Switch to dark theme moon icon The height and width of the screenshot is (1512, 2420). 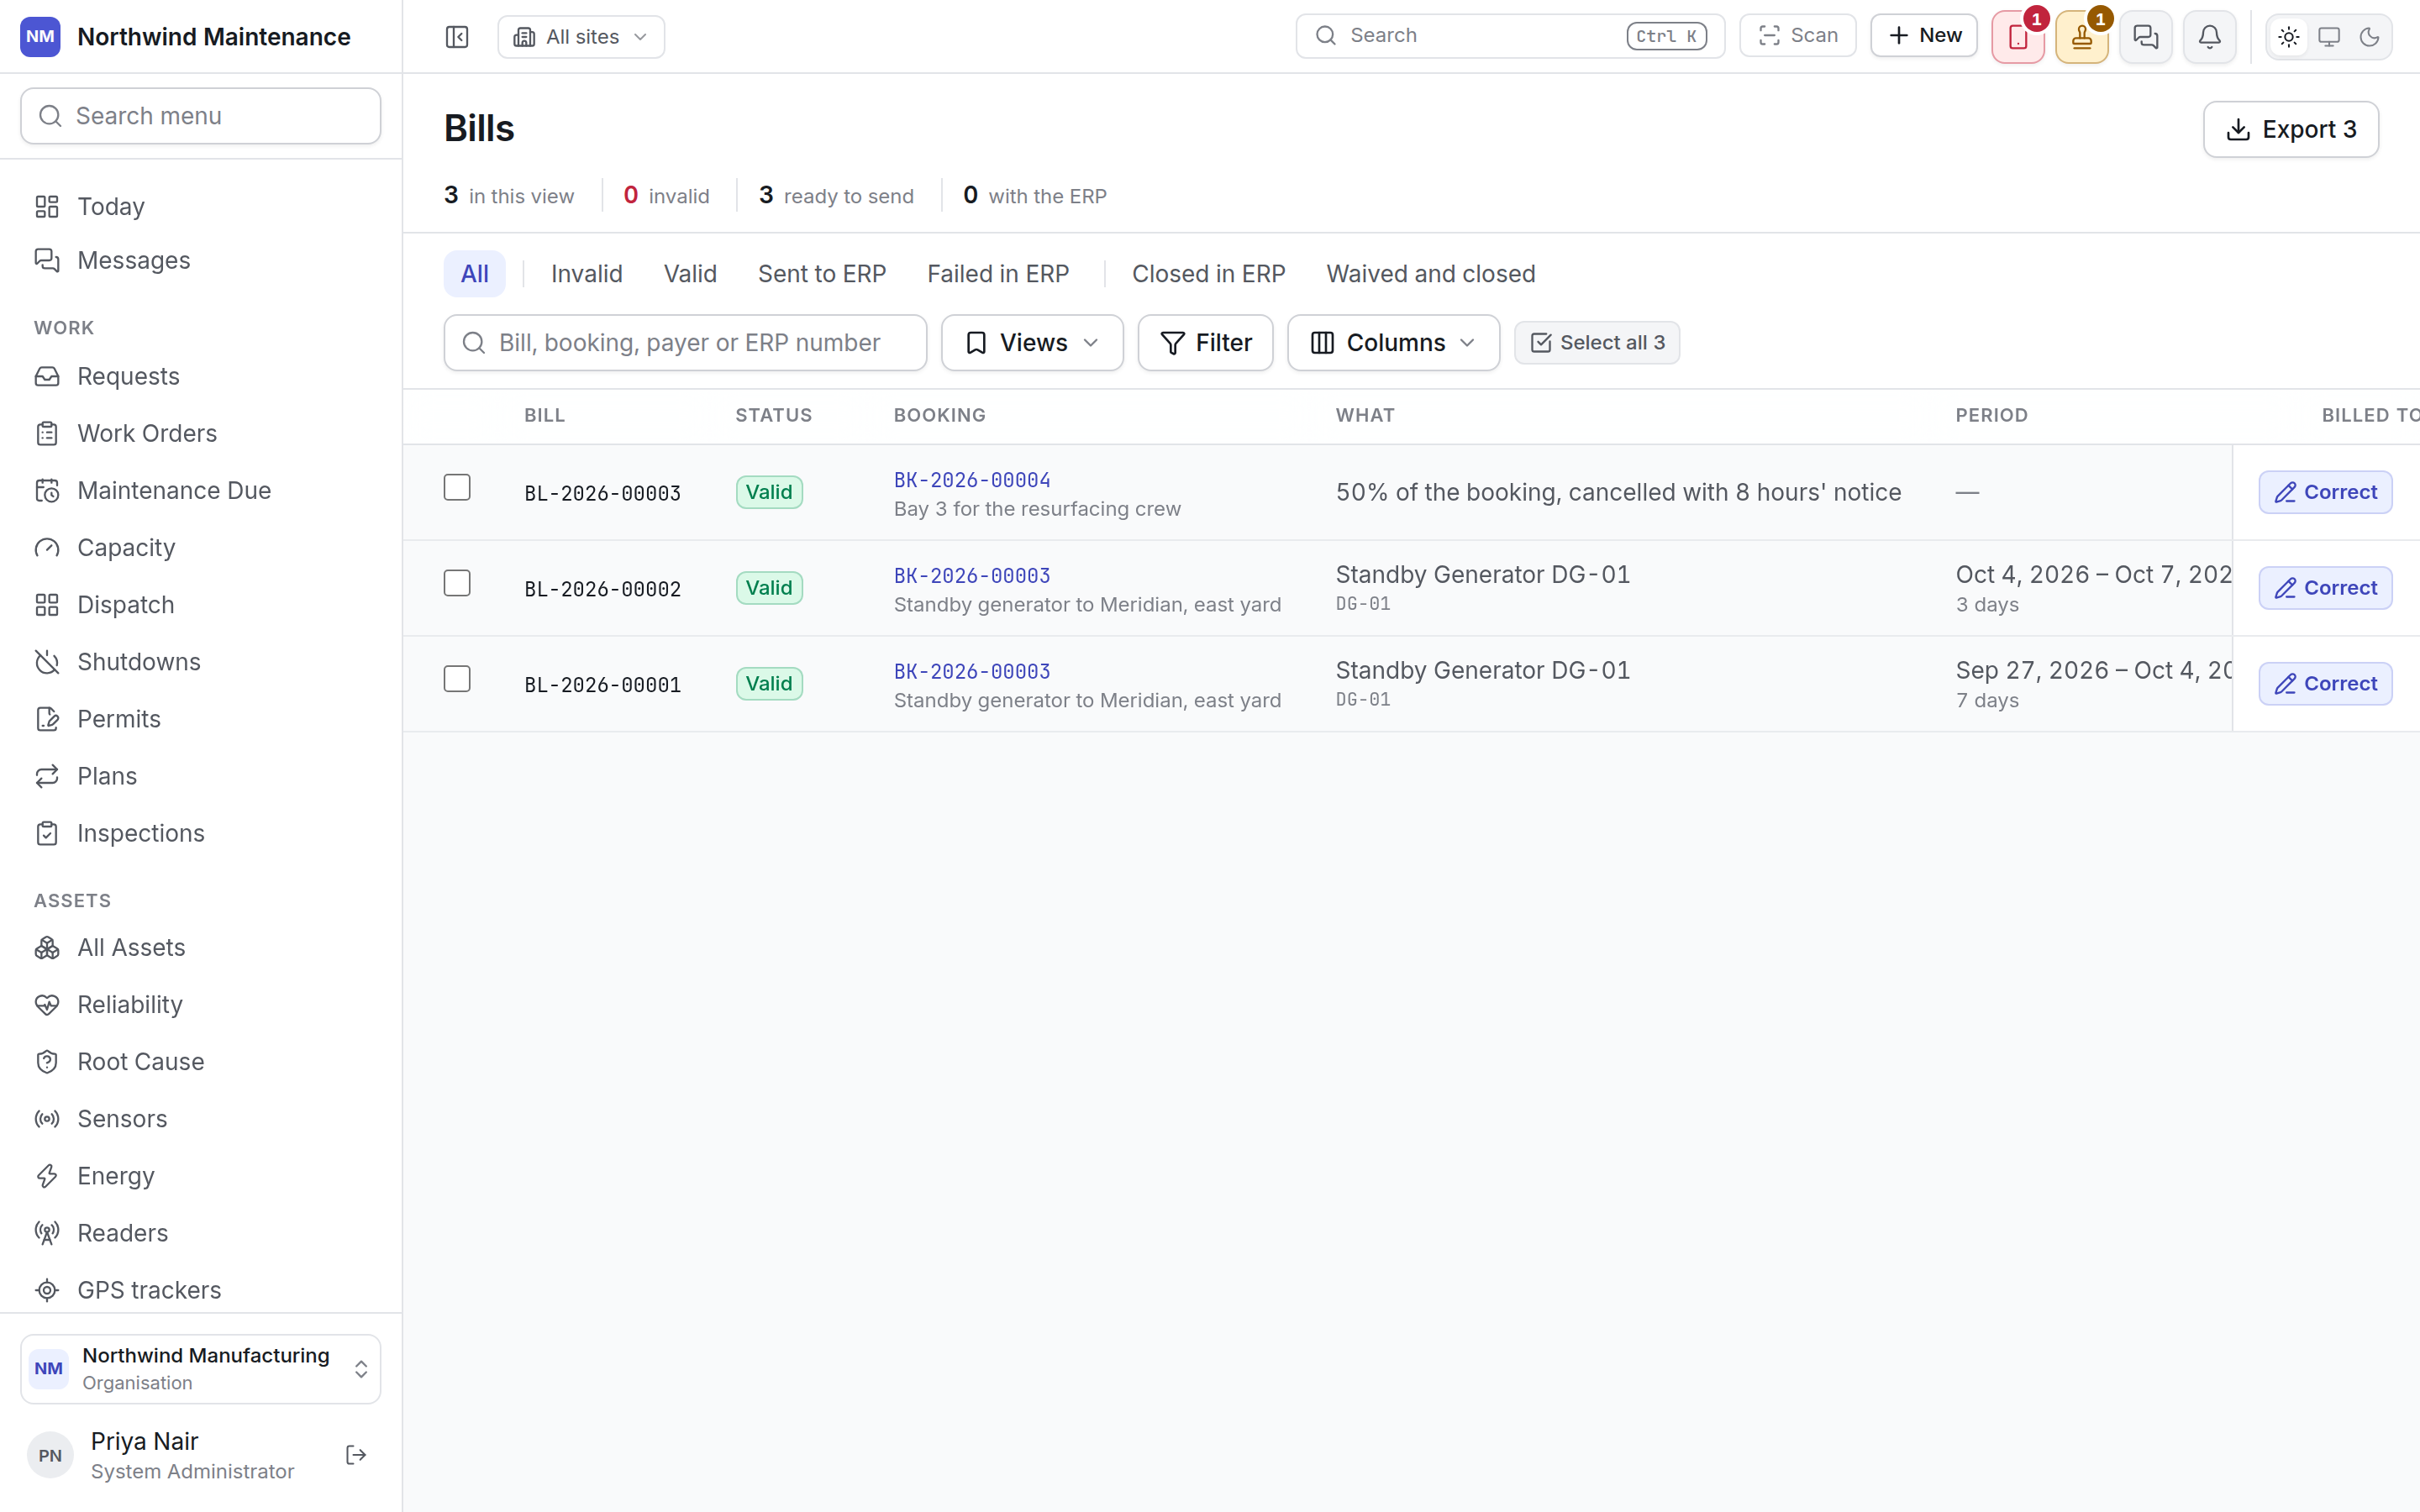pyautogui.click(x=2369, y=37)
